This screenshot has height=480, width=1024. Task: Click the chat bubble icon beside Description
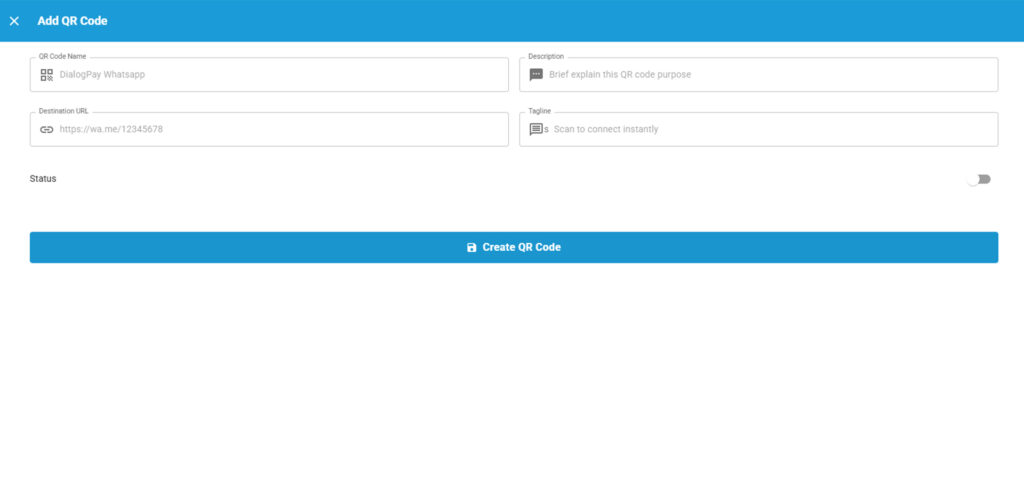tap(536, 75)
